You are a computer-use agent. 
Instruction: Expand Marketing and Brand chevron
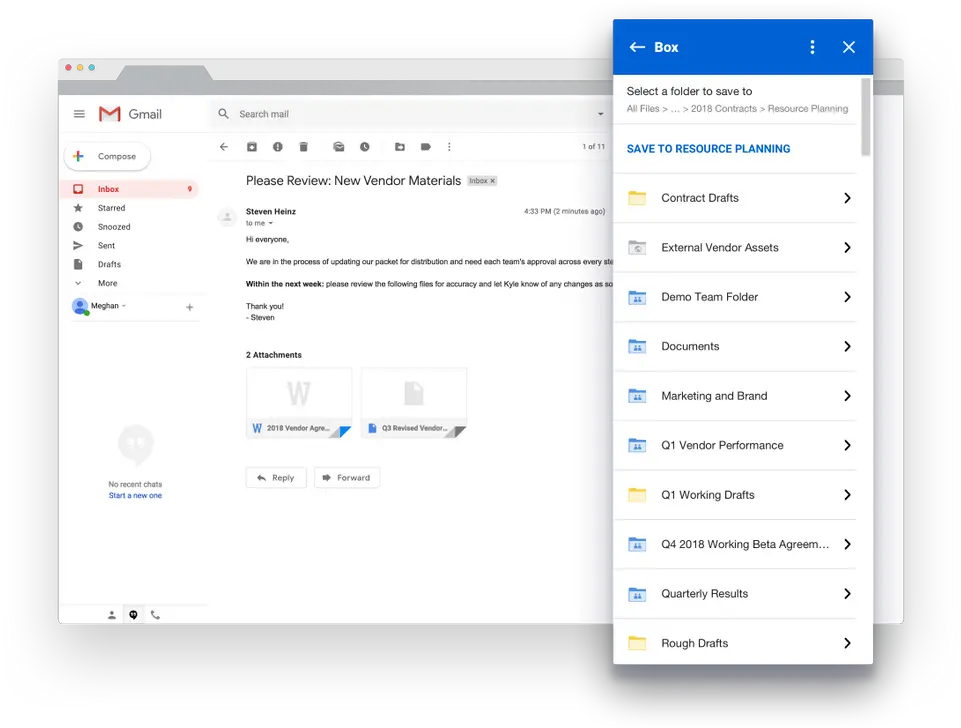tap(847, 396)
